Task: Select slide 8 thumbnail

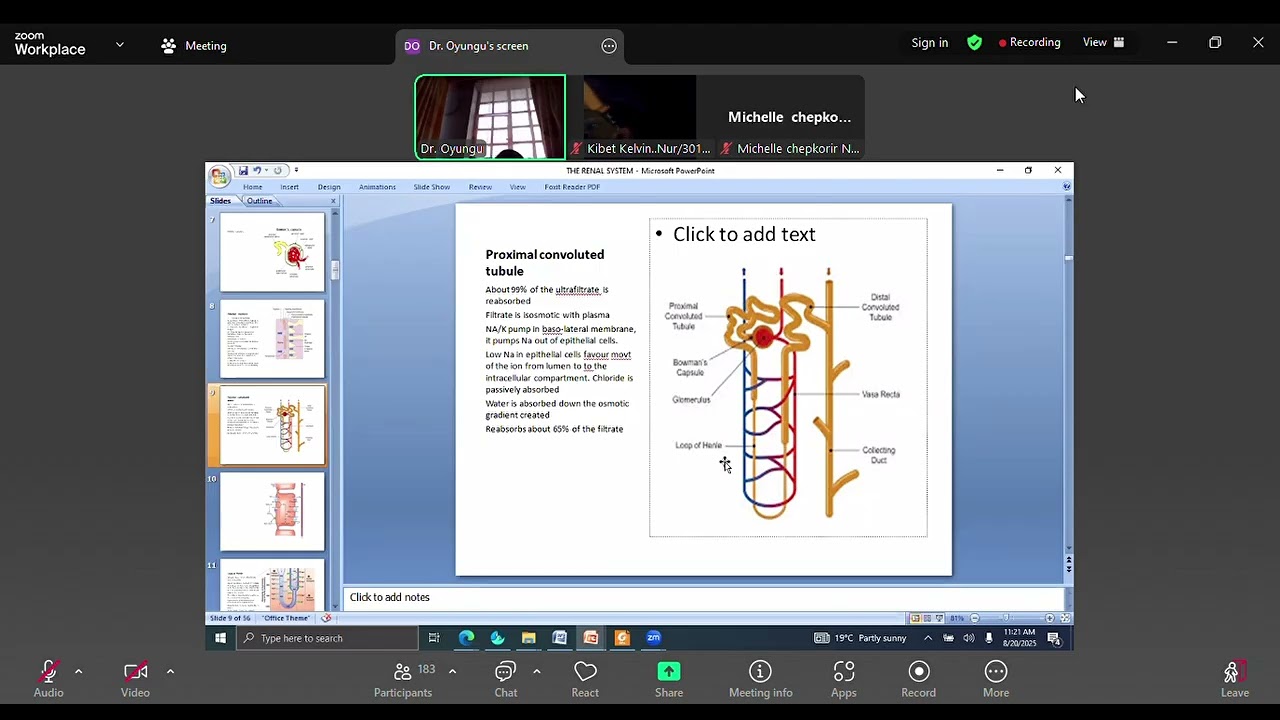Action: pos(272,338)
